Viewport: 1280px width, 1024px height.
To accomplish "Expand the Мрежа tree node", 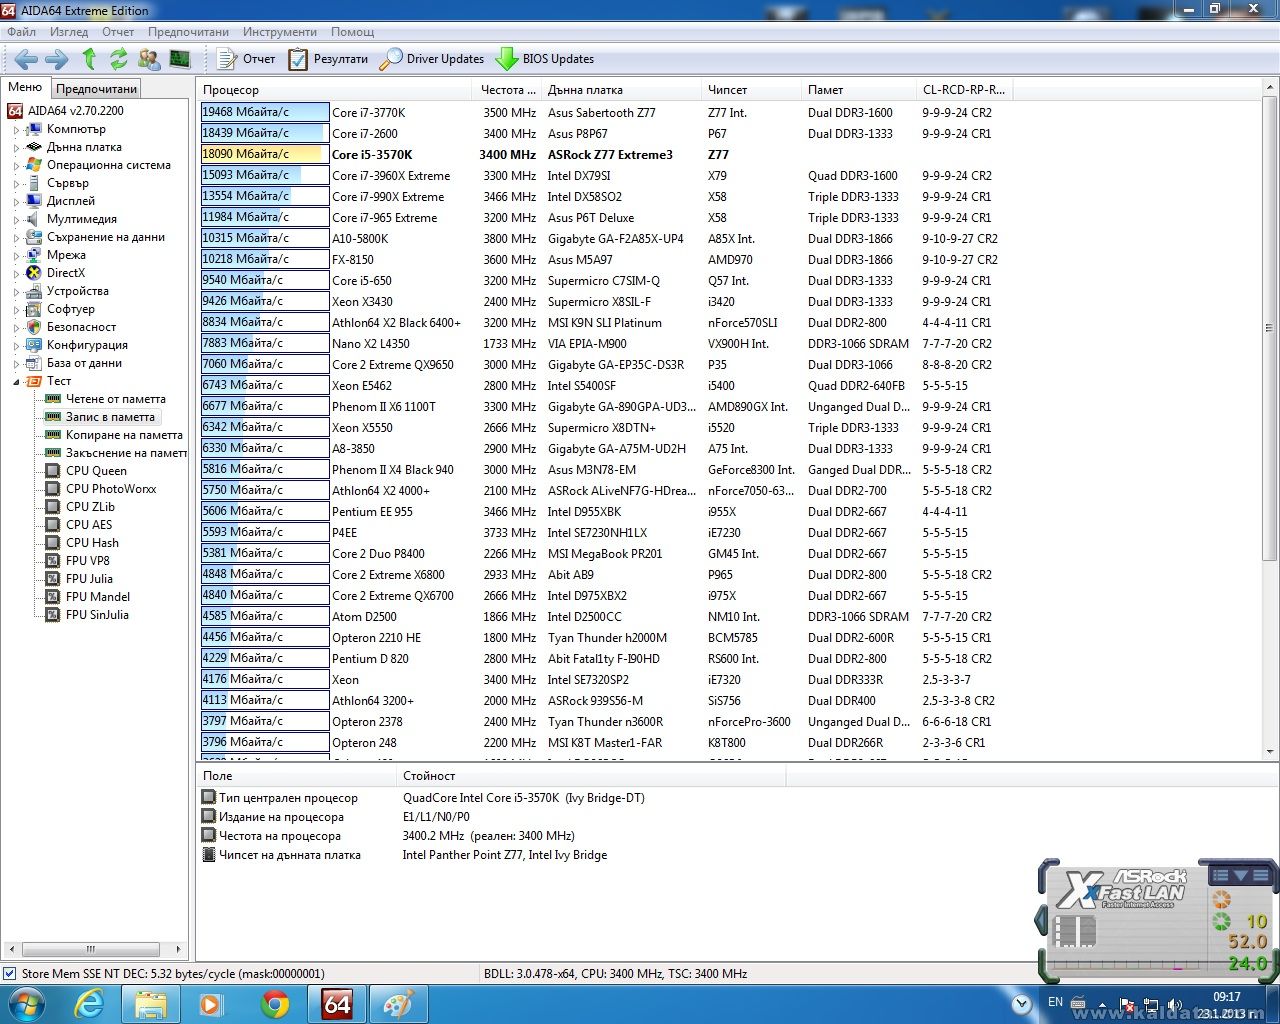I will (16, 256).
